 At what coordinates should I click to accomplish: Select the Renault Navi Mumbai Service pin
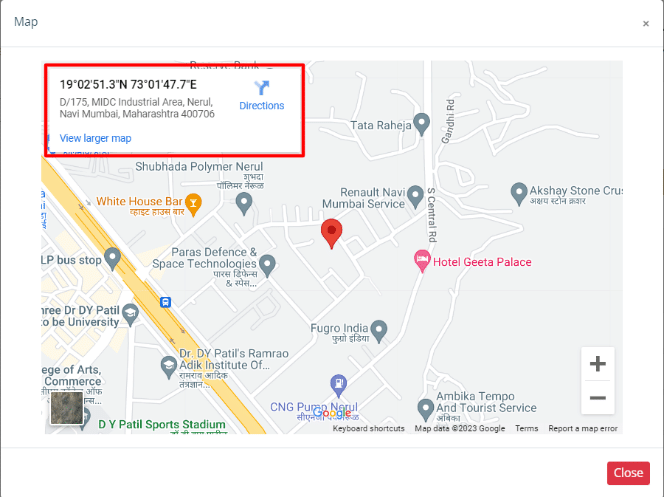(x=415, y=197)
